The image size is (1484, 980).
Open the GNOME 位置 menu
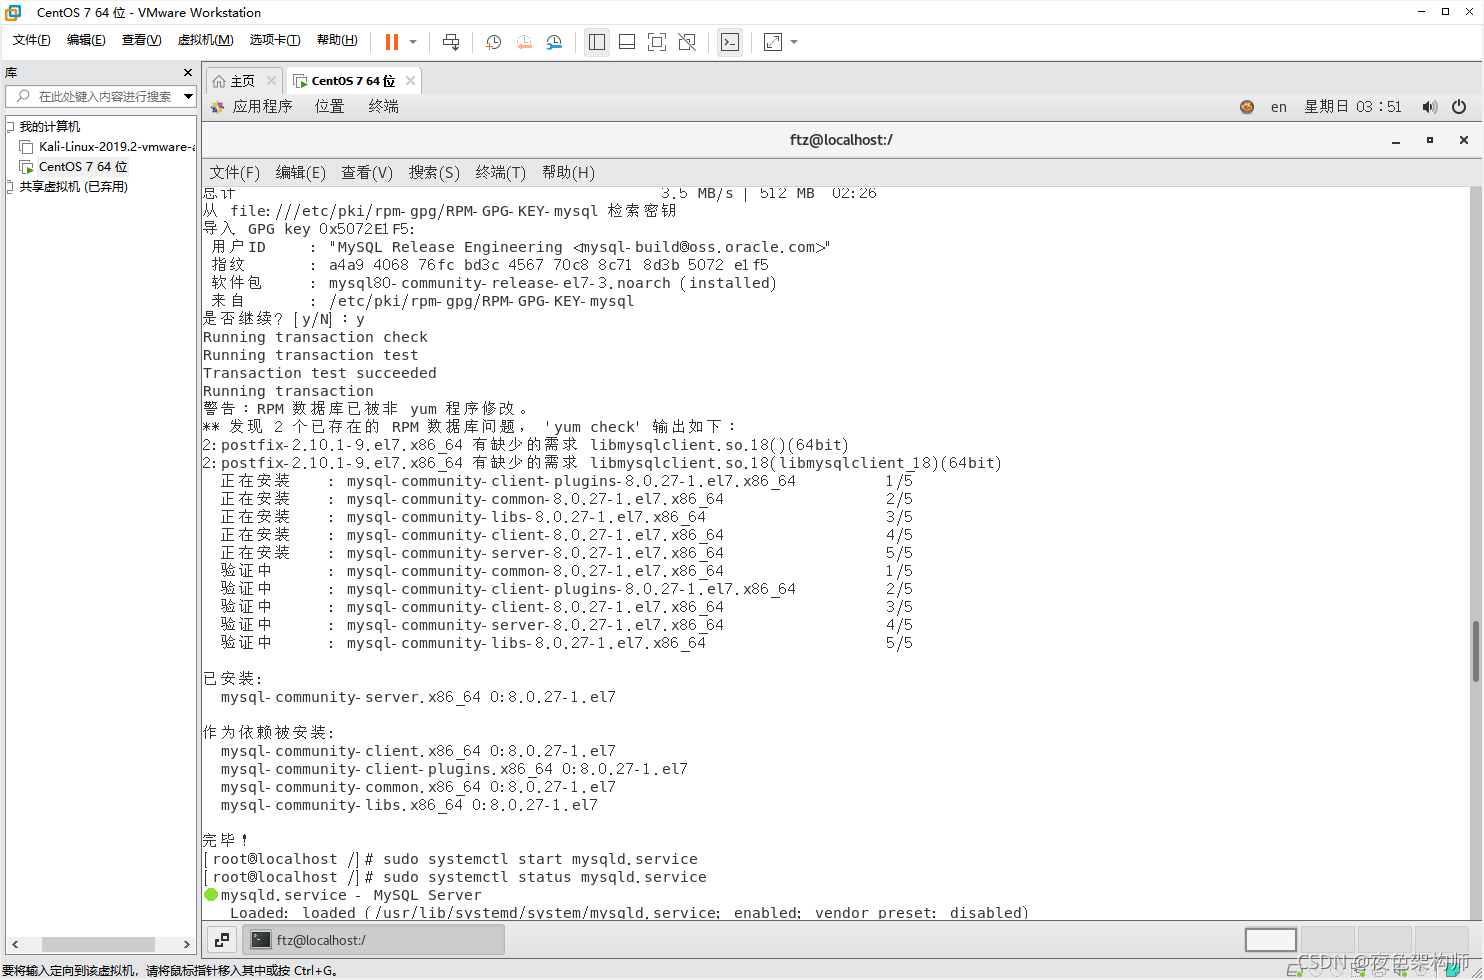pyautogui.click(x=329, y=106)
